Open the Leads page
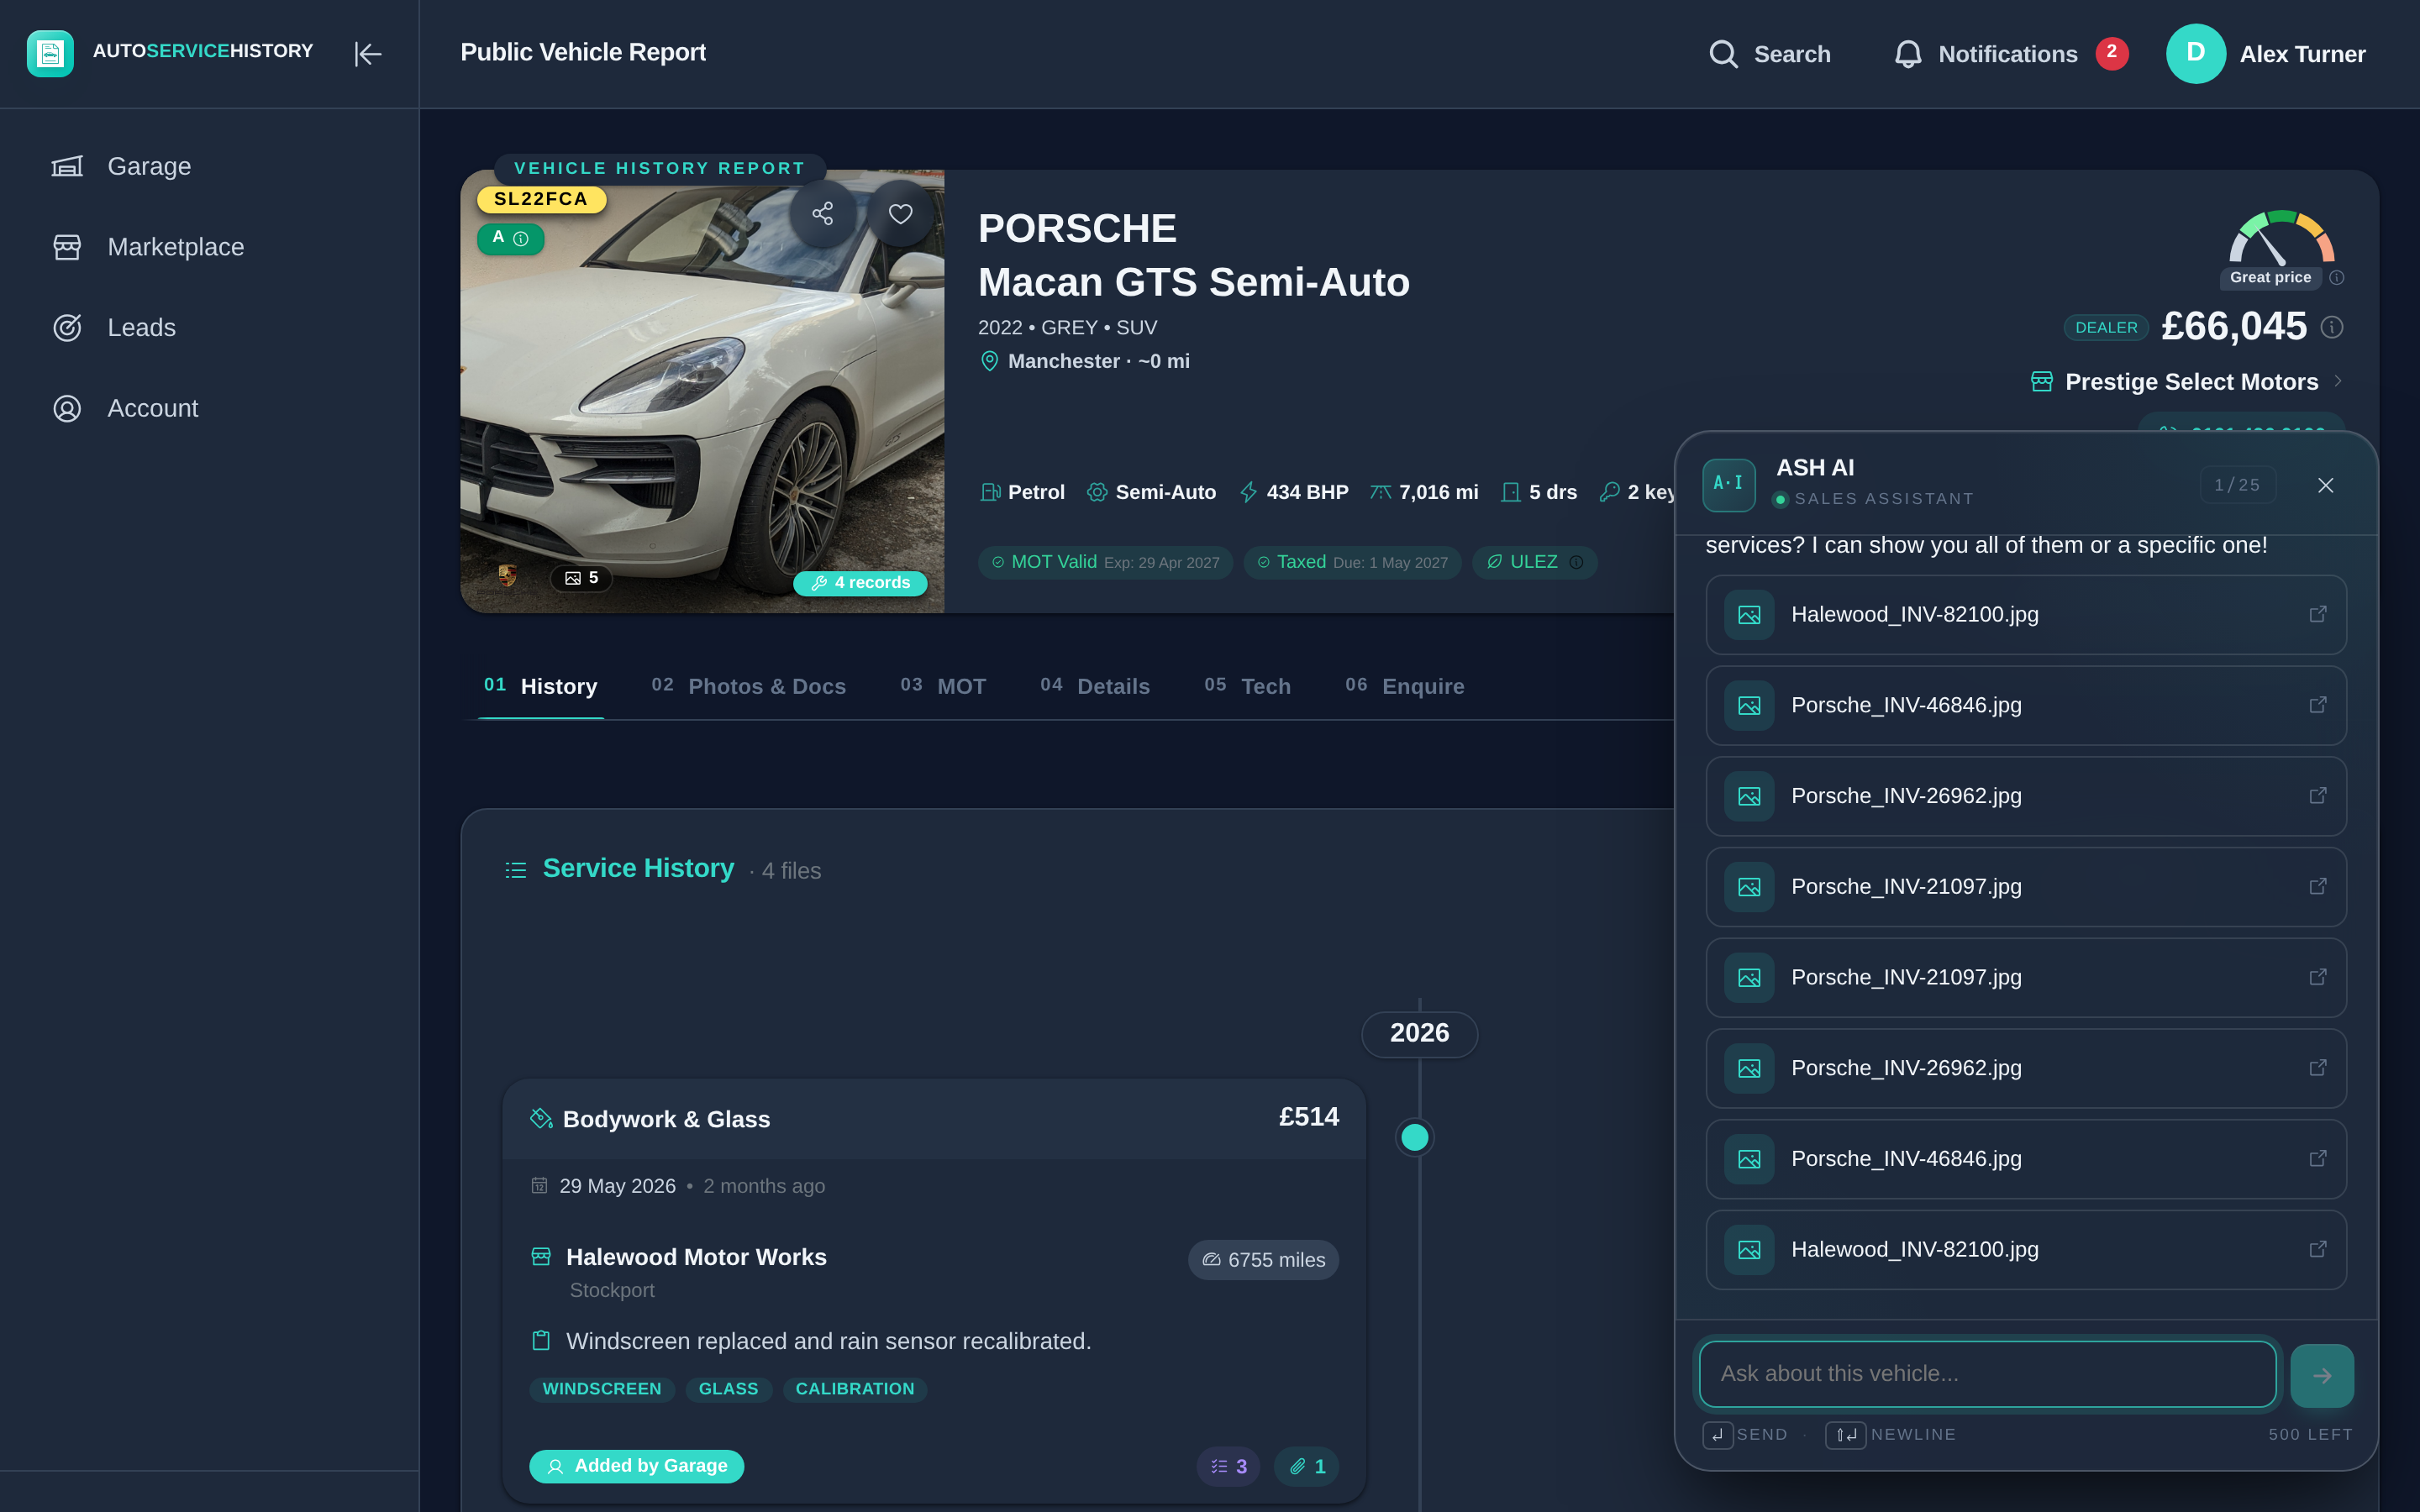This screenshot has height=1512, width=2420. [114, 328]
